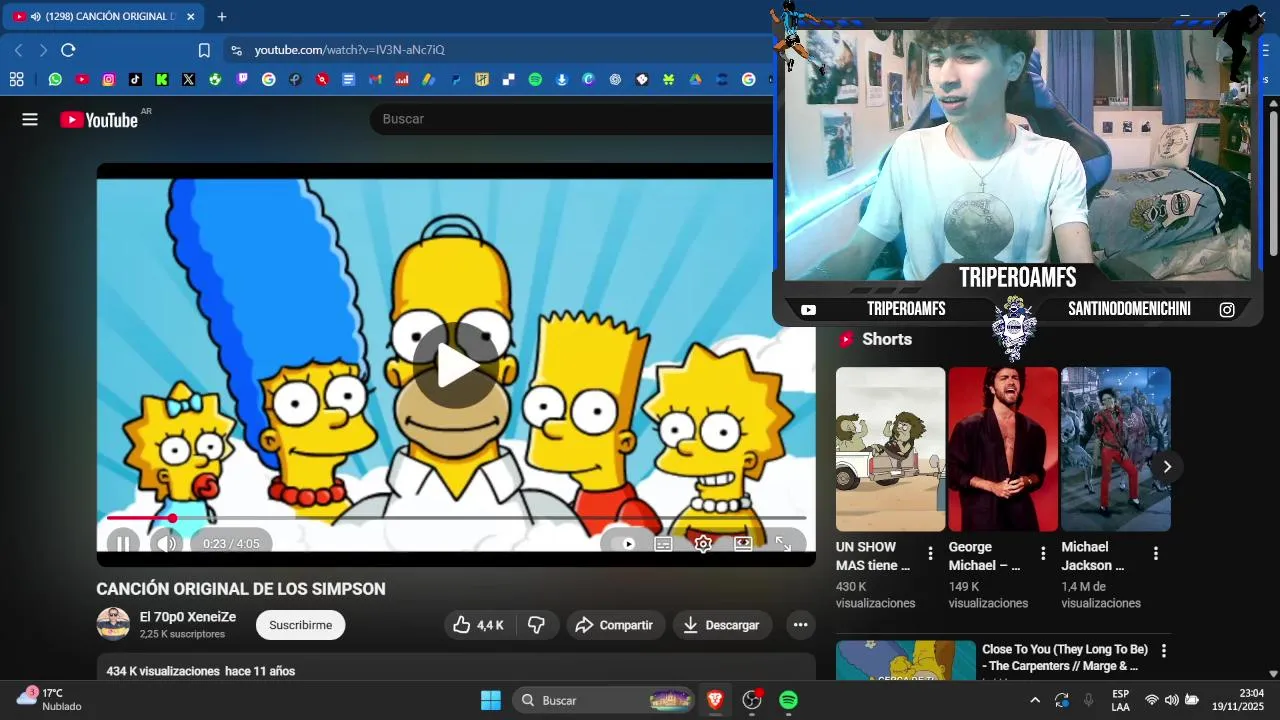The width and height of the screenshot is (1280, 720).
Task: Open Spotify from the taskbar
Action: pyautogui.click(x=788, y=700)
